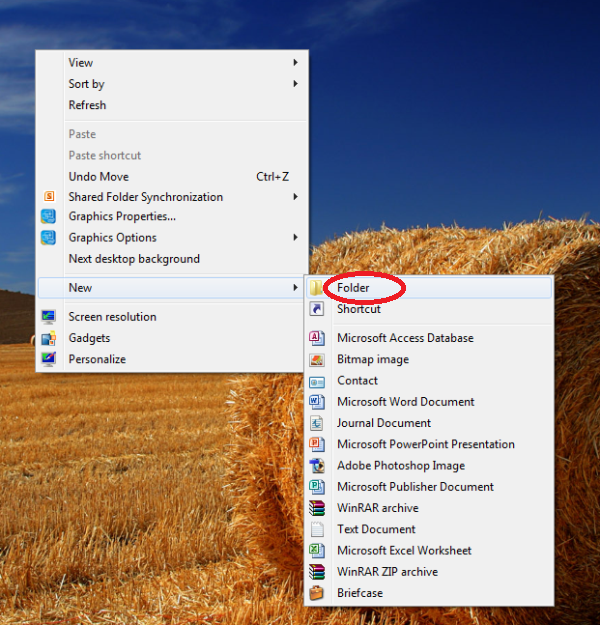Viewport: 600px width, 625px height.
Task: Click the Briefcase icon
Action: [317, 593]
